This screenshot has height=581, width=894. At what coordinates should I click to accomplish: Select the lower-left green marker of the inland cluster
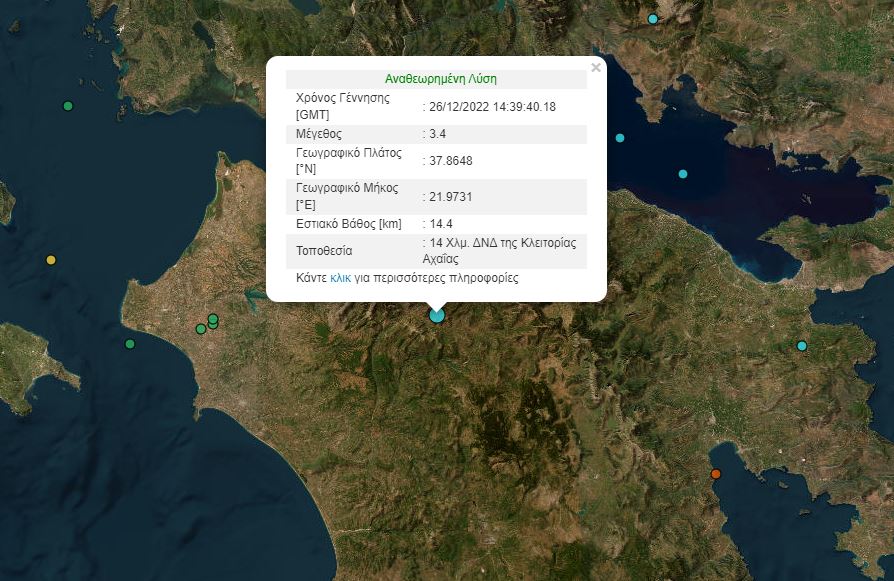[201, 329]
